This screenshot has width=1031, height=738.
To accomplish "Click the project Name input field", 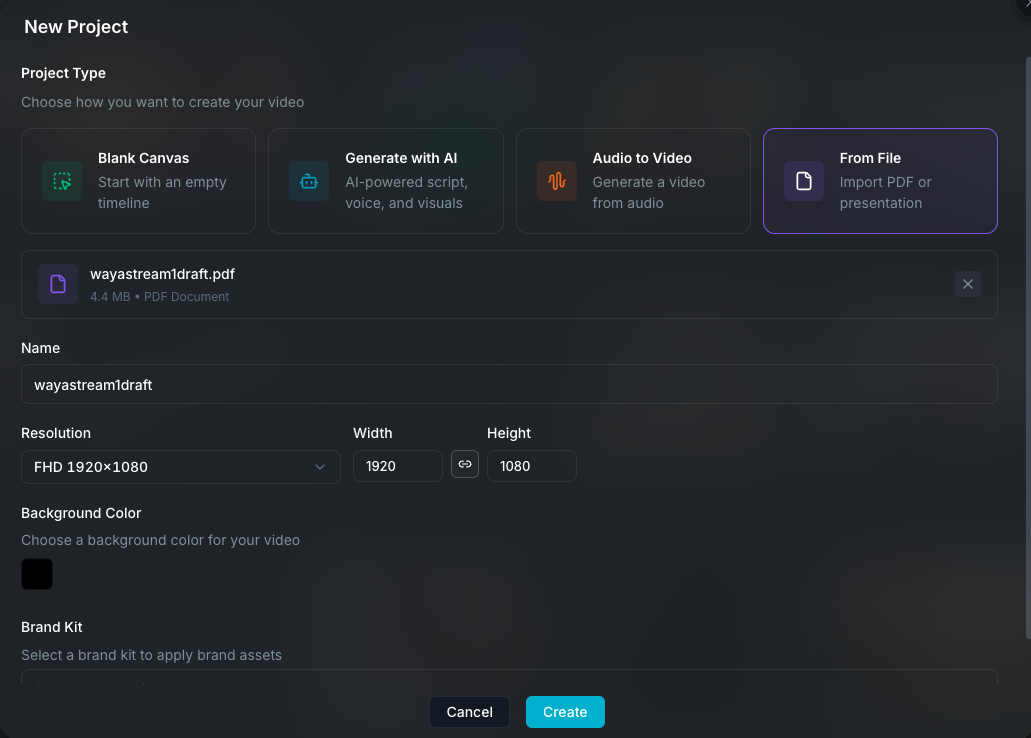I will click(x=509, y=384).
